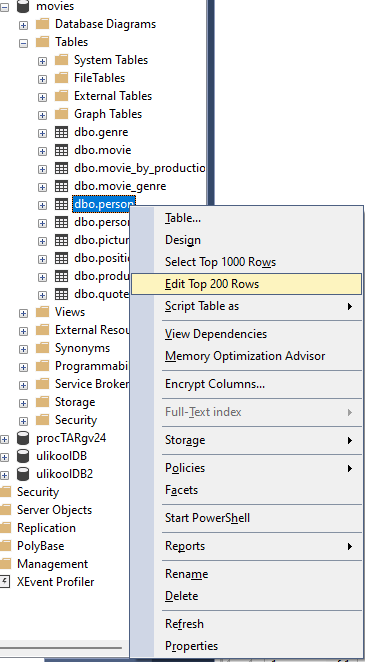The image size is (365, 662).
Task: Click the XEvent Profiler icon
Action: point(4,582)
